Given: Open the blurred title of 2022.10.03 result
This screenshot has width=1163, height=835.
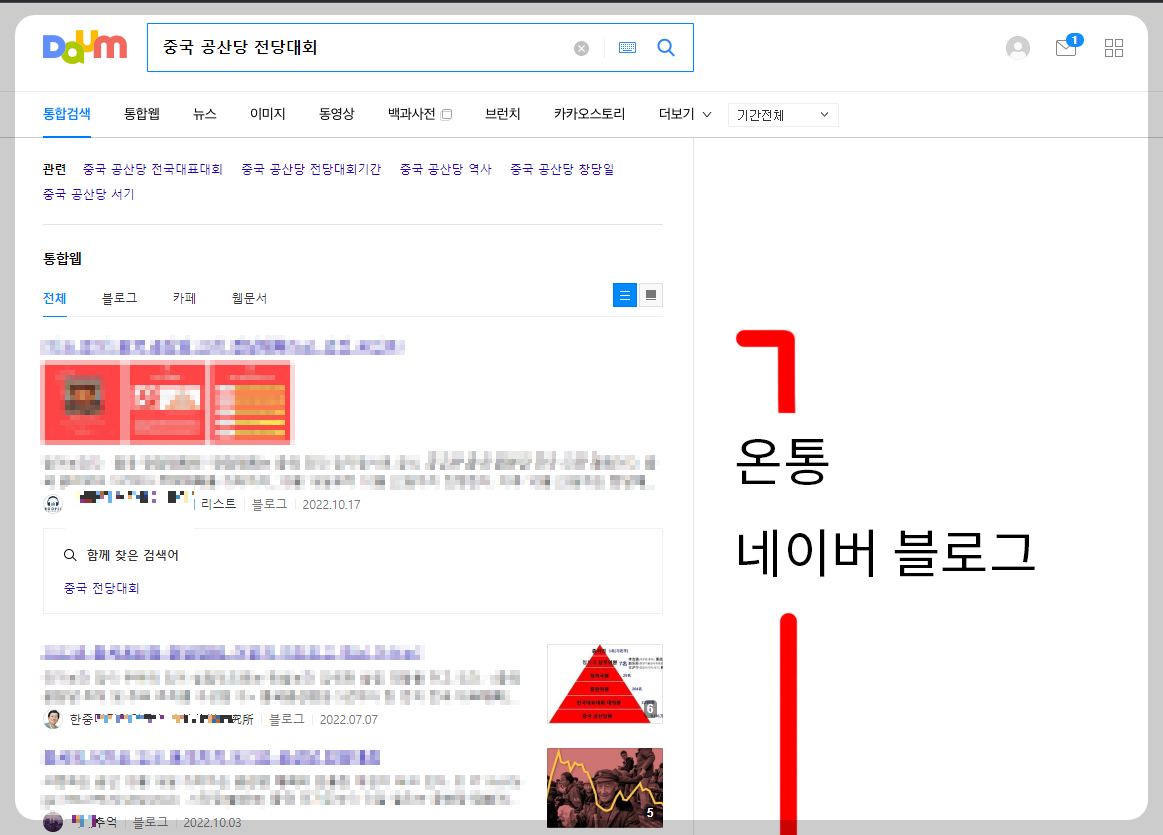Looking at the screenshot, I should click(211, 757).
